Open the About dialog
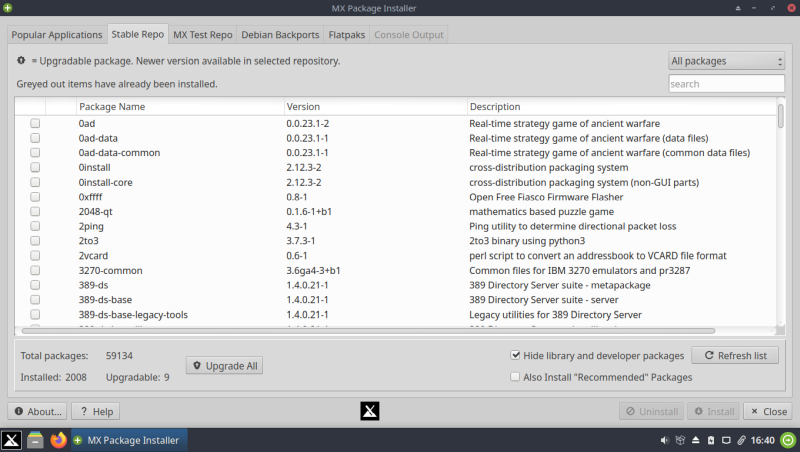 (x=37, y=411)
